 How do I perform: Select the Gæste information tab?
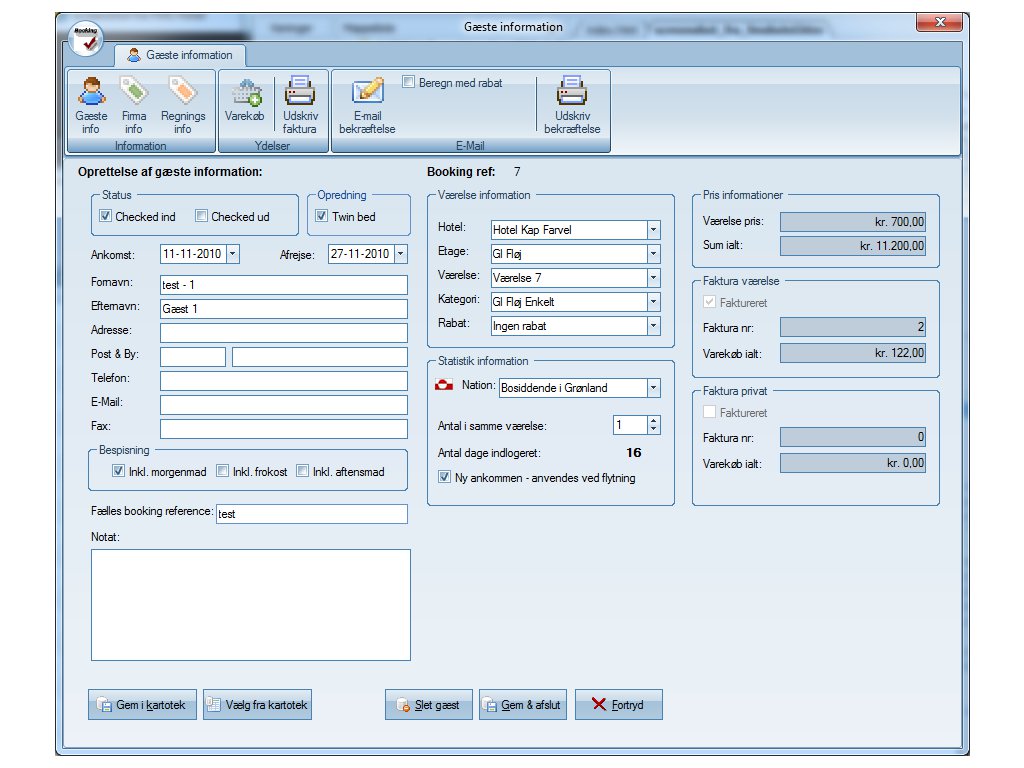(x=180, y=55)
